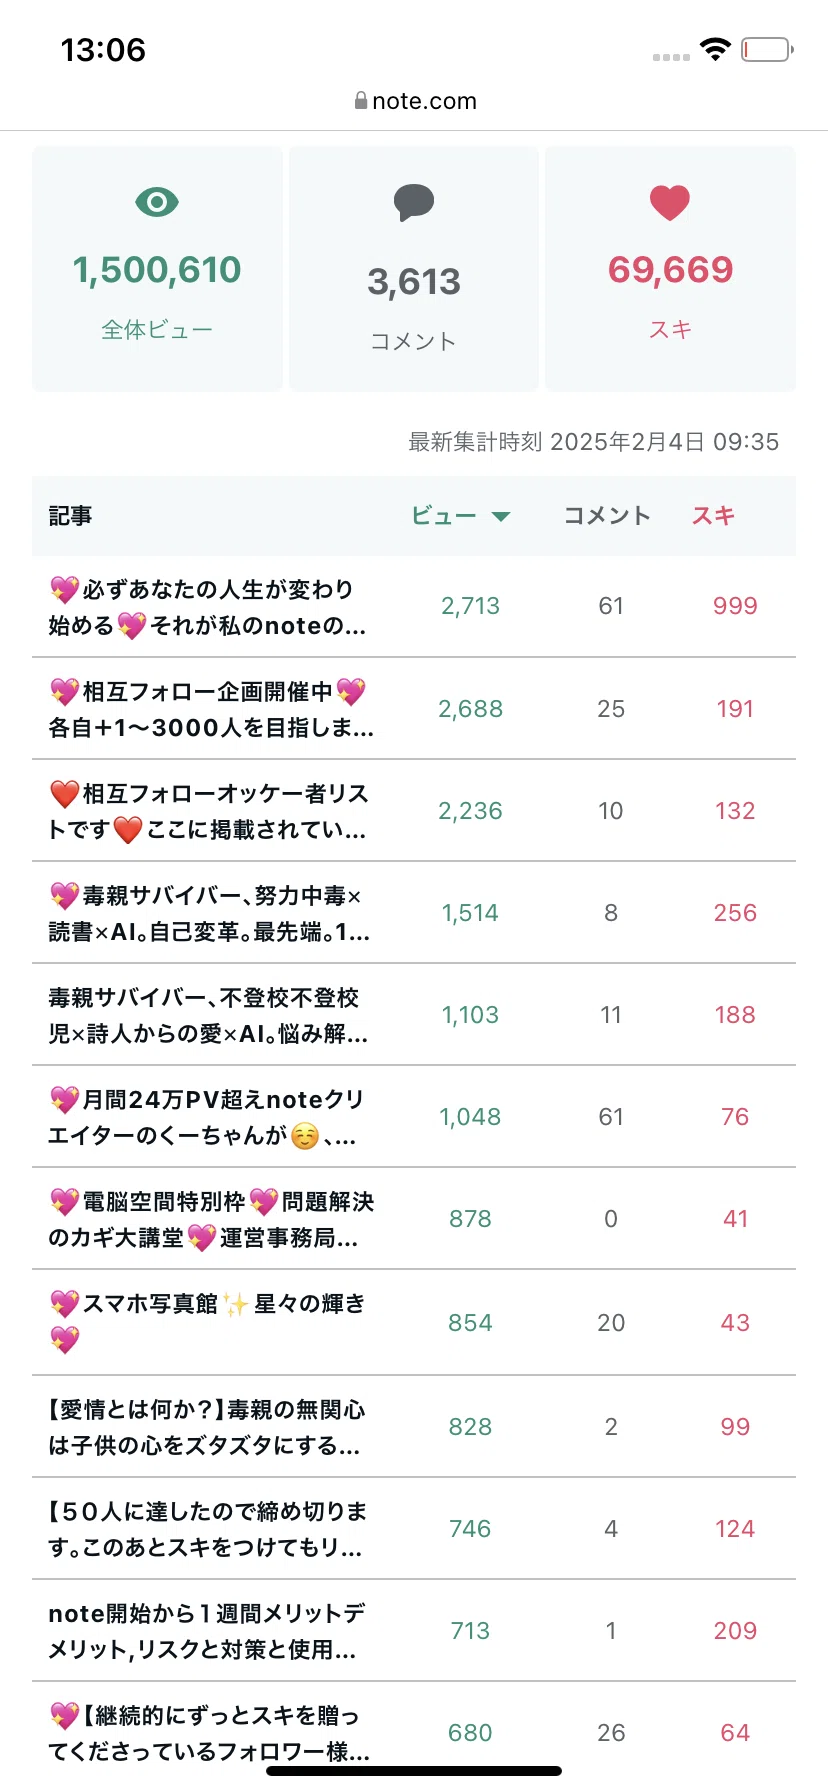This screenshot has height=1792, width=828.
Task: Tap the eye icon above total views
Action: [x=157, y=203]
